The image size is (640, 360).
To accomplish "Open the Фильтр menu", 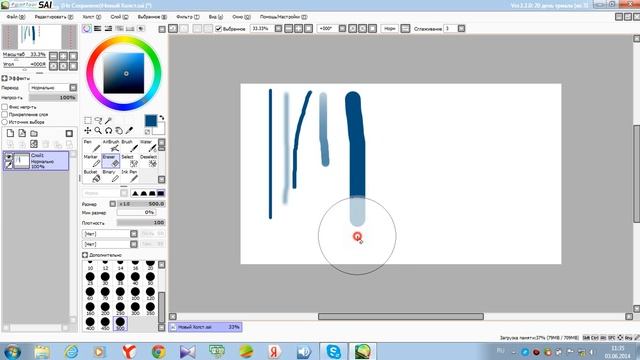I will pyautogui.click(x=187, y=17).
